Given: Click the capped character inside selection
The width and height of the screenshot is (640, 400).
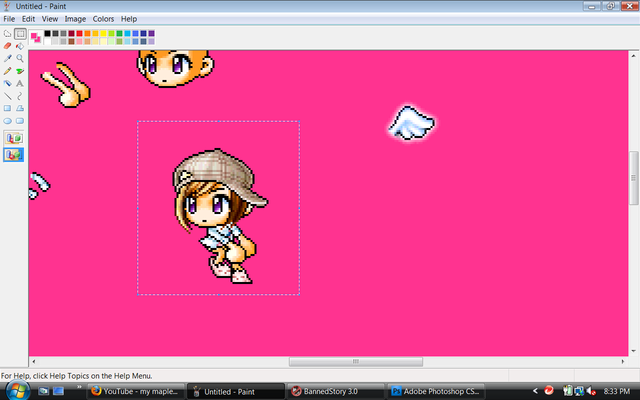Looking at the screenshot, I should [x=219, y=216].
